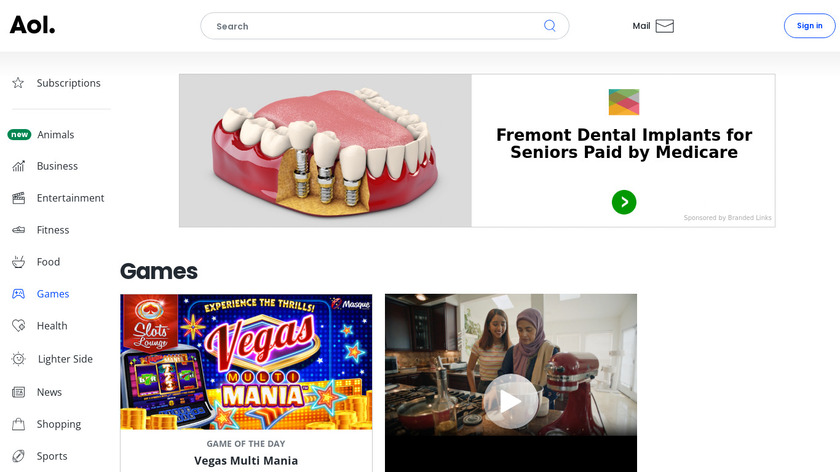Click the Vegas Multi Mania thumbnail
840x472 pixels.
click(x=246, y=362)
